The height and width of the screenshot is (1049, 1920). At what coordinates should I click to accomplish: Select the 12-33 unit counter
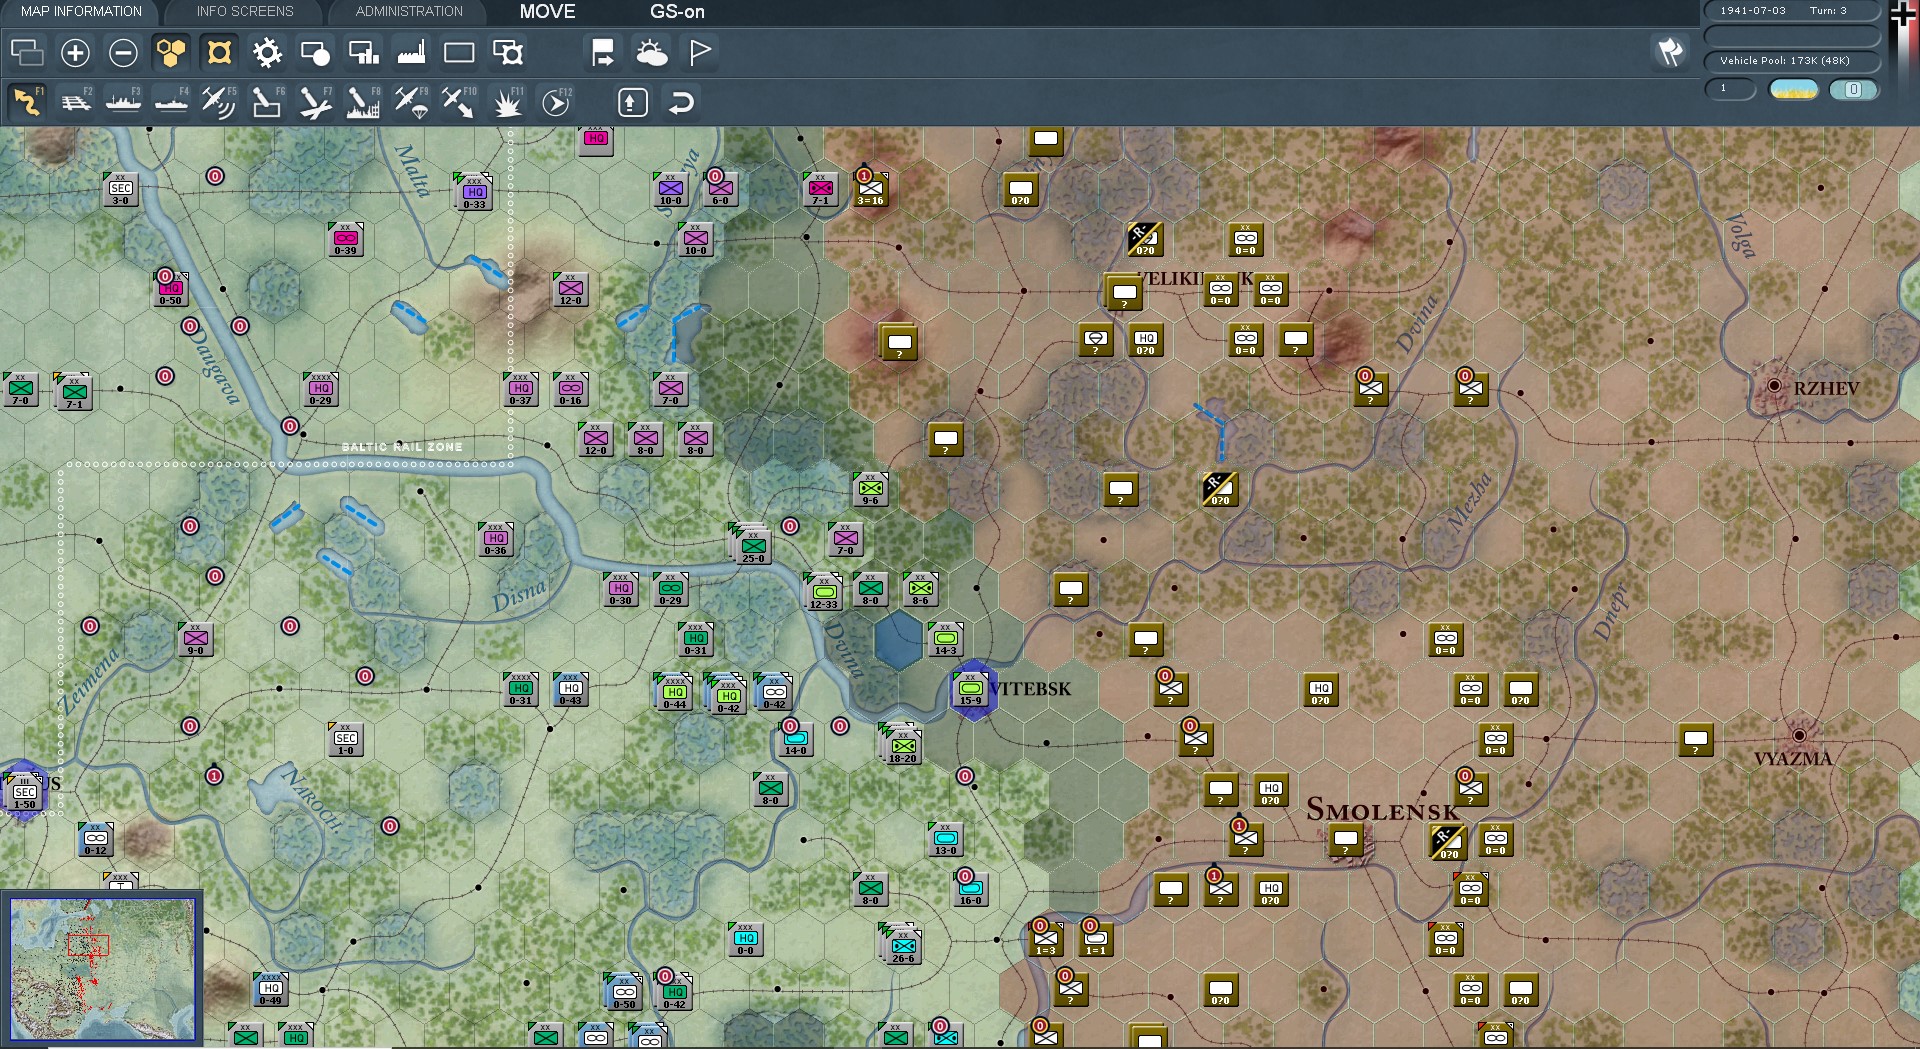(823, 593)
